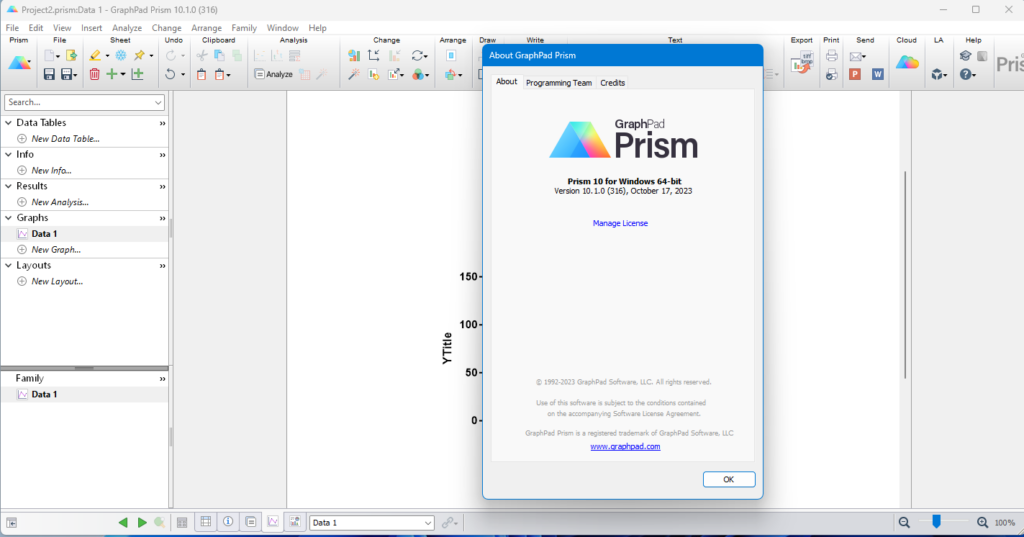Click the double chevron beside Family

click(163, 379)
